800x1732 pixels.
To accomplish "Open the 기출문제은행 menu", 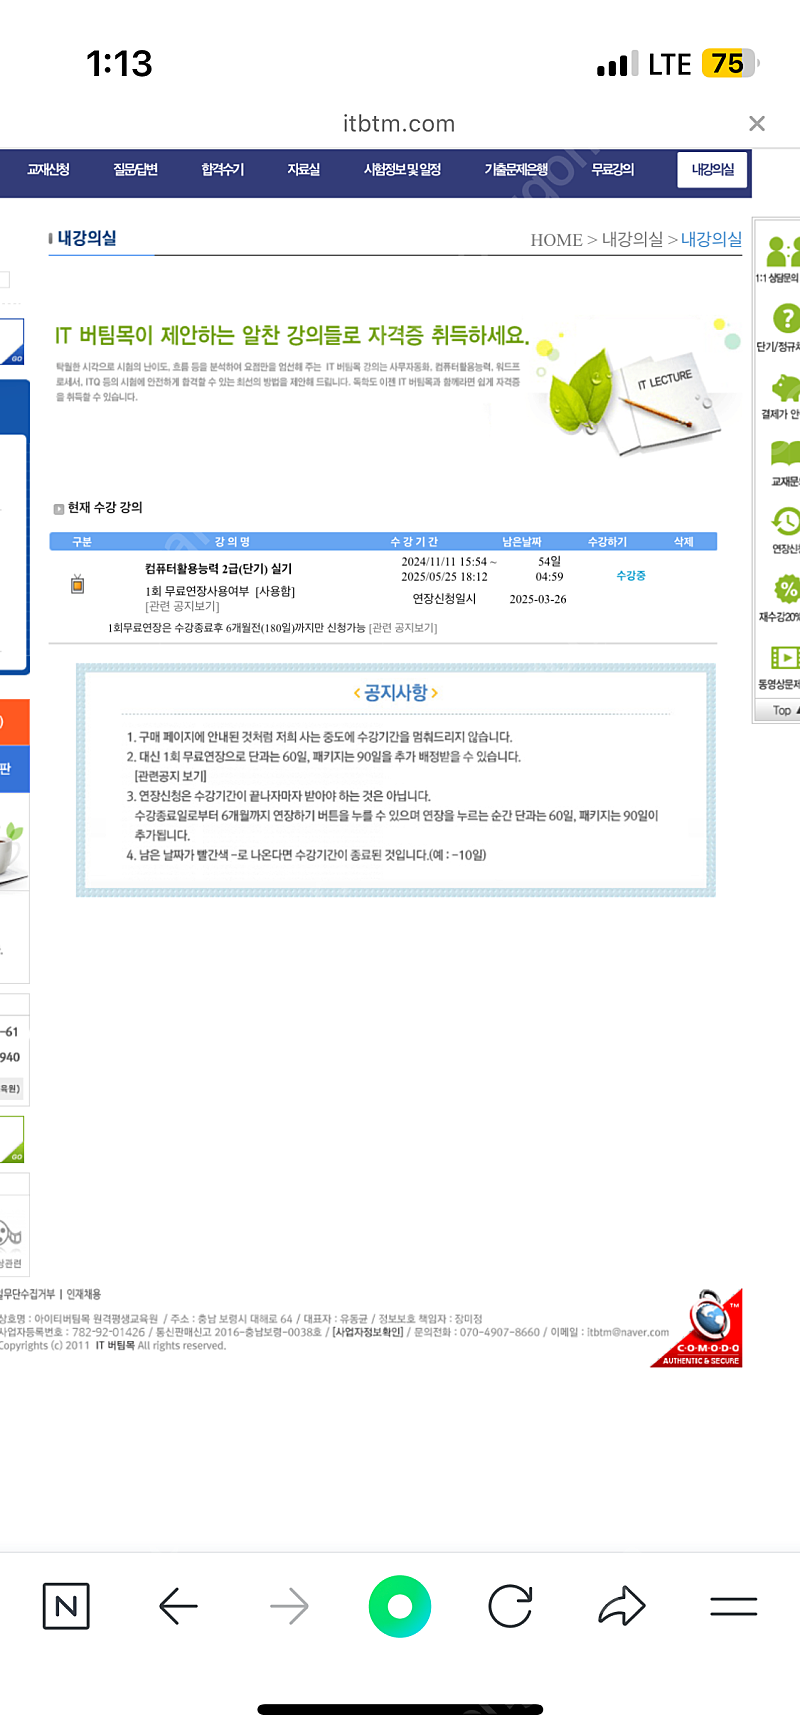I will click(516, 170).
